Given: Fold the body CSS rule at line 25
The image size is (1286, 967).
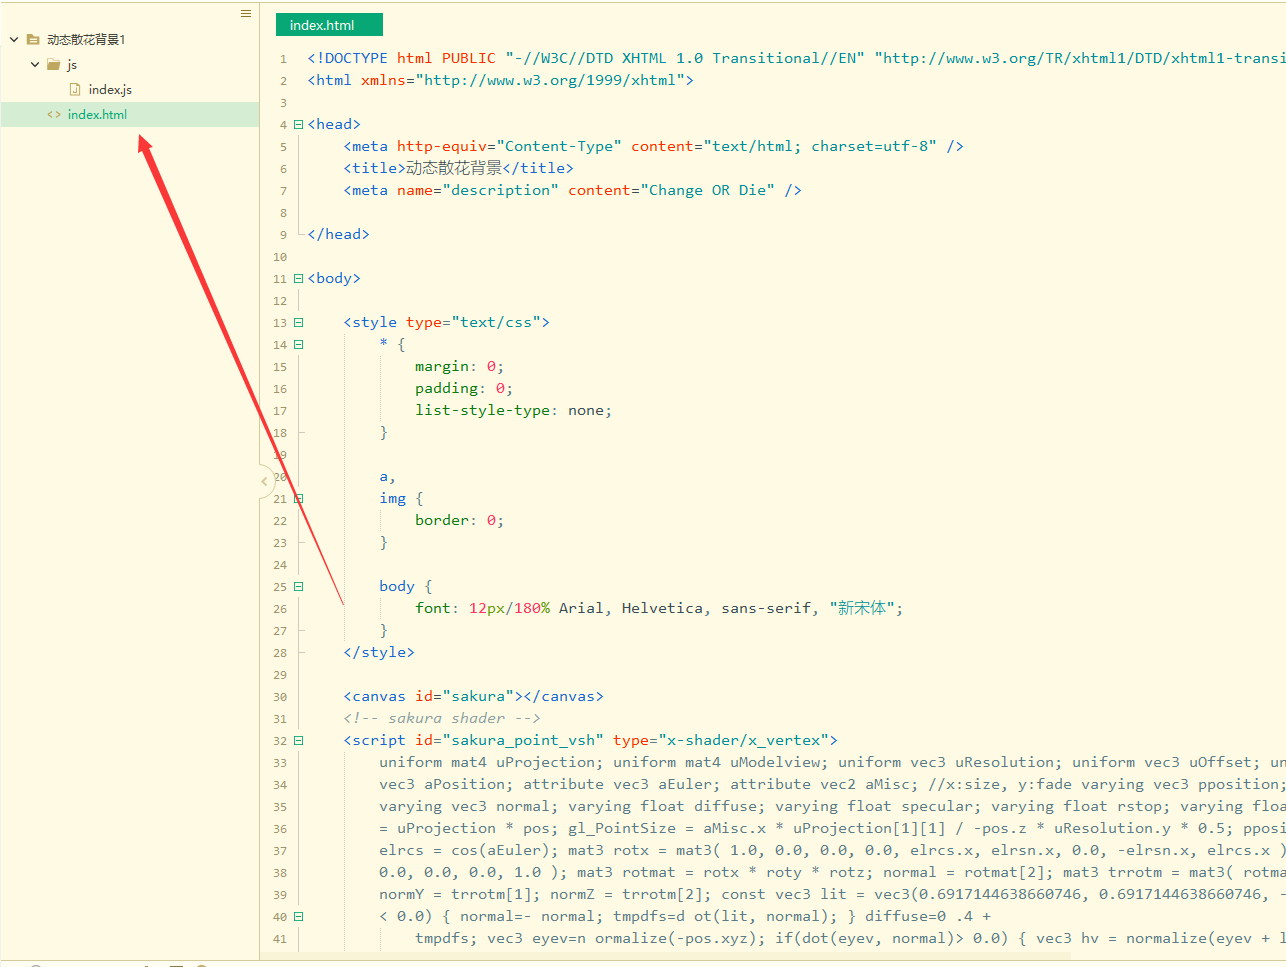Looking at the screenshot, I should (x=298, y=587).
